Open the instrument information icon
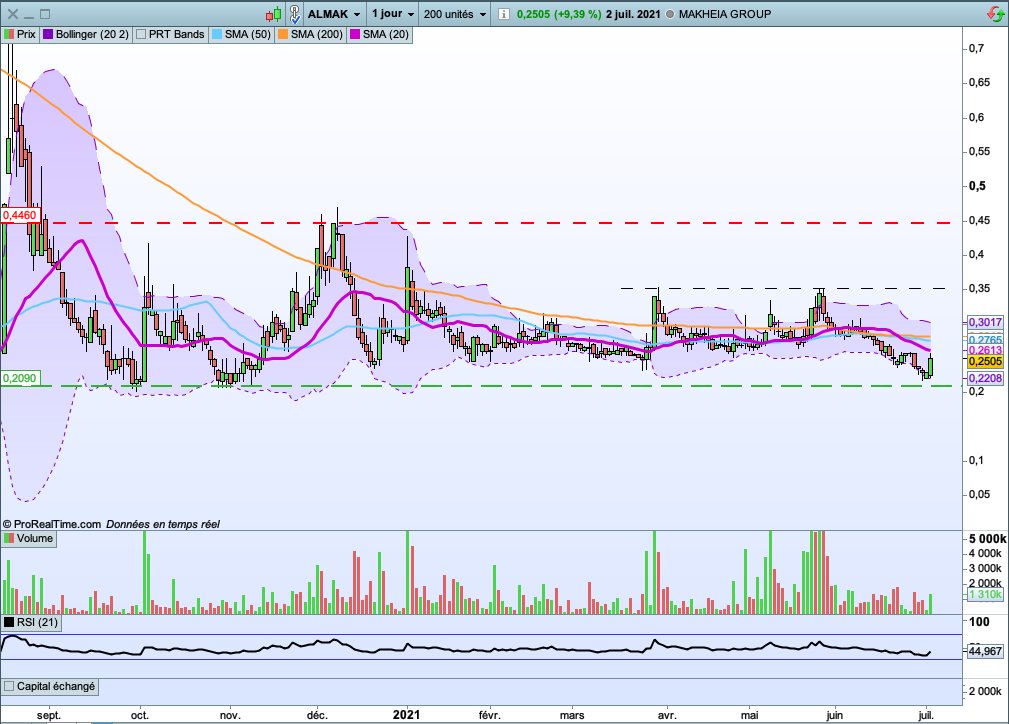The image size is (1009, 724). click(x=504, y=14)
